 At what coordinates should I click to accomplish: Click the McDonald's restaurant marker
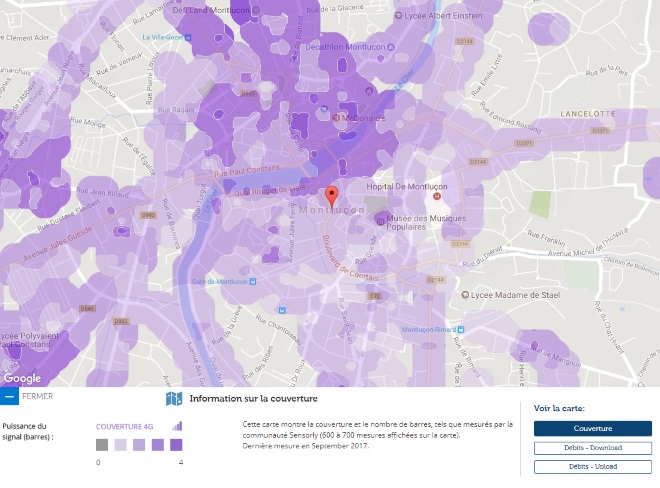(x=336, y=118)
